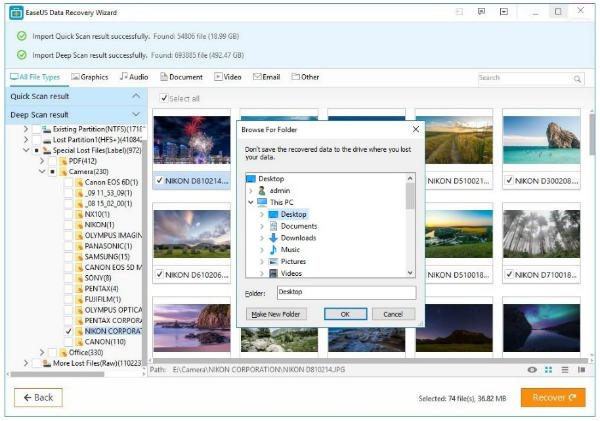Click the This PC computer icon

[x=262, y=202]
